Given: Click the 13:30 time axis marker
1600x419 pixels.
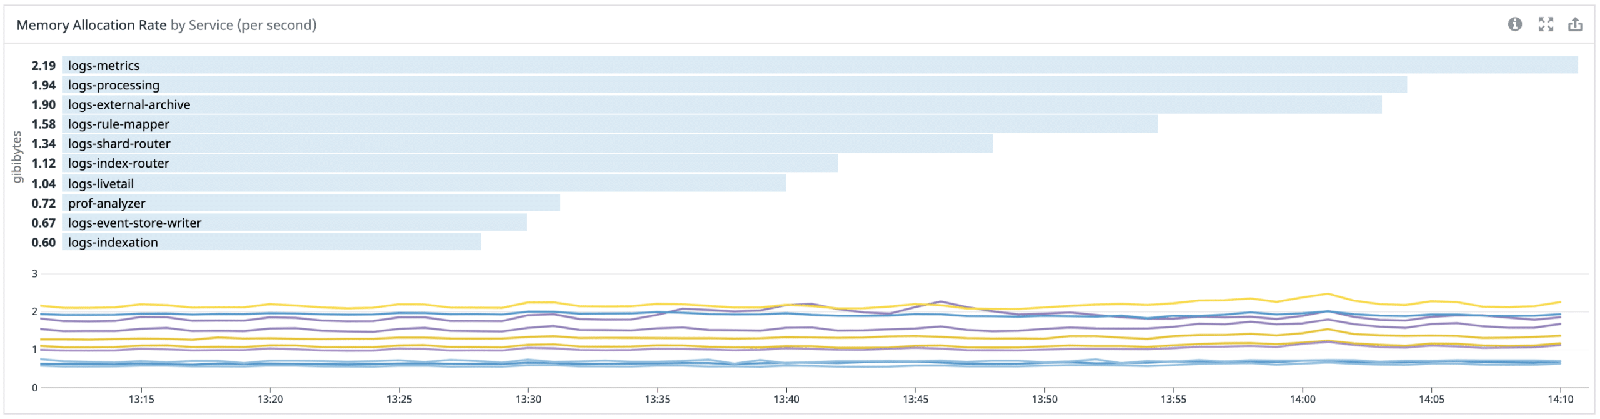Looking at the screenshot, I should coord(528,399).
